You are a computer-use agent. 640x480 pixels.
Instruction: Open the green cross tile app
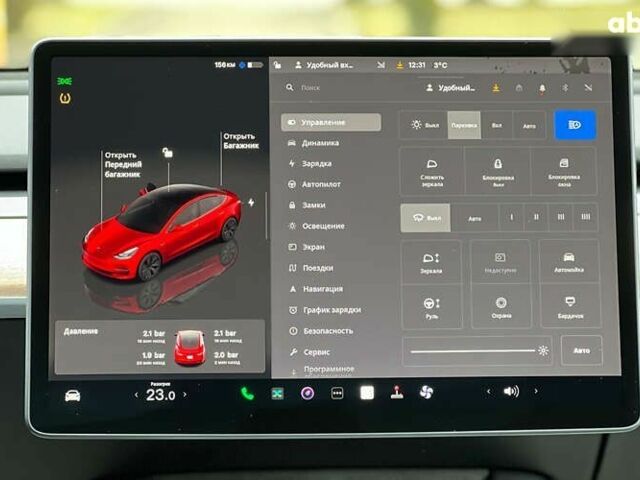pos(278,393)
